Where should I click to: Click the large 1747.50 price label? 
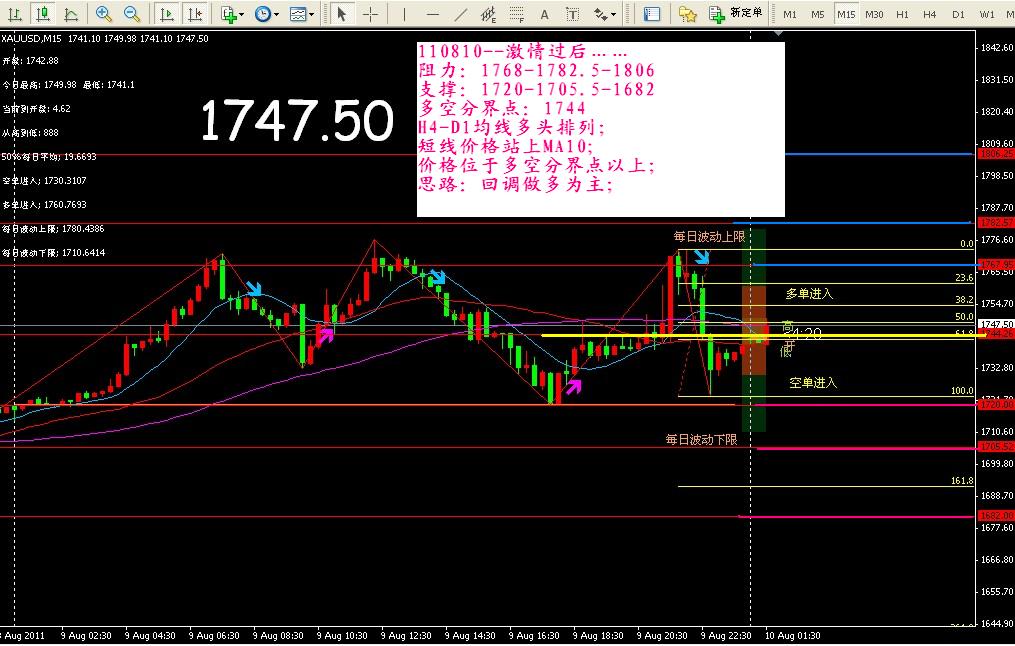(297, 122)
